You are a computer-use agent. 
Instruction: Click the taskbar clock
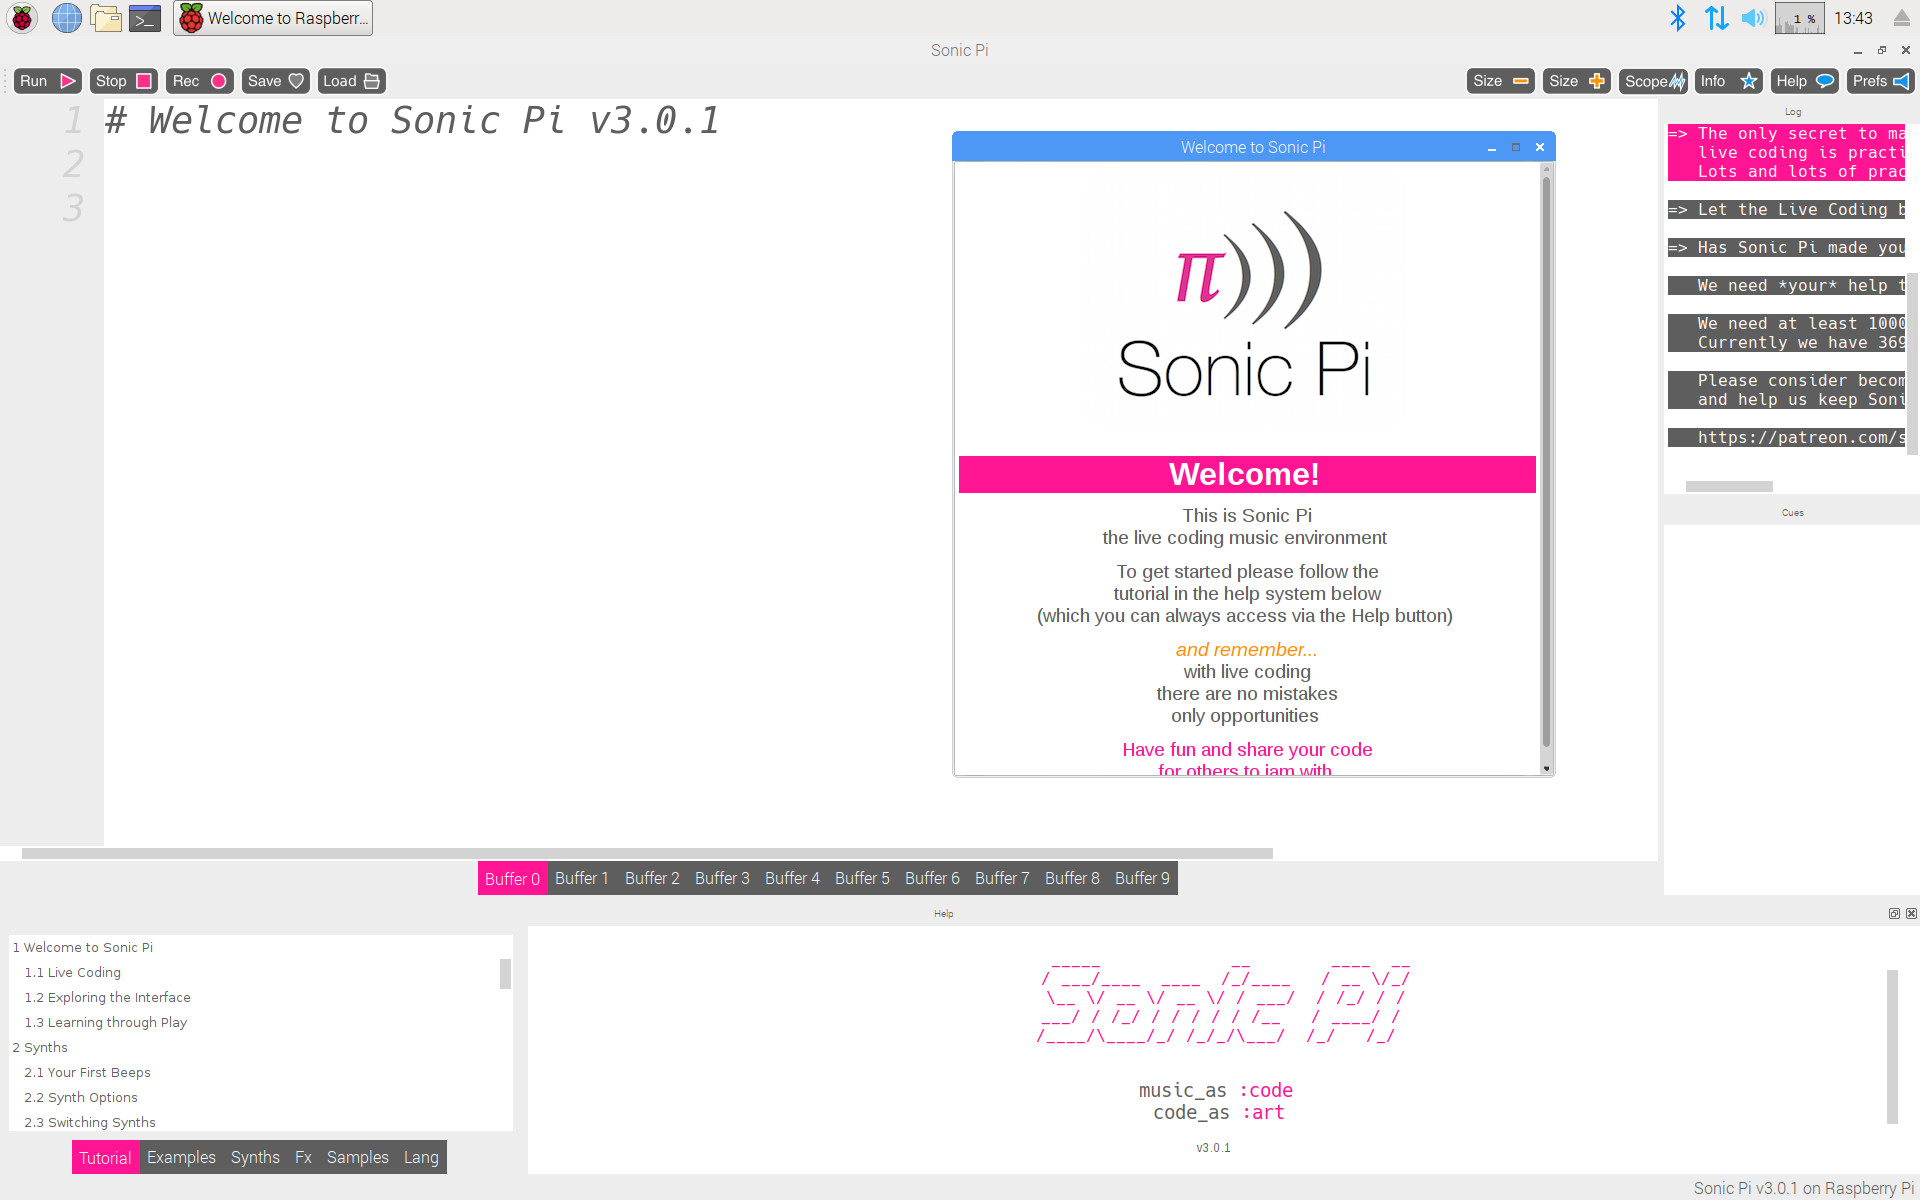1853,18
